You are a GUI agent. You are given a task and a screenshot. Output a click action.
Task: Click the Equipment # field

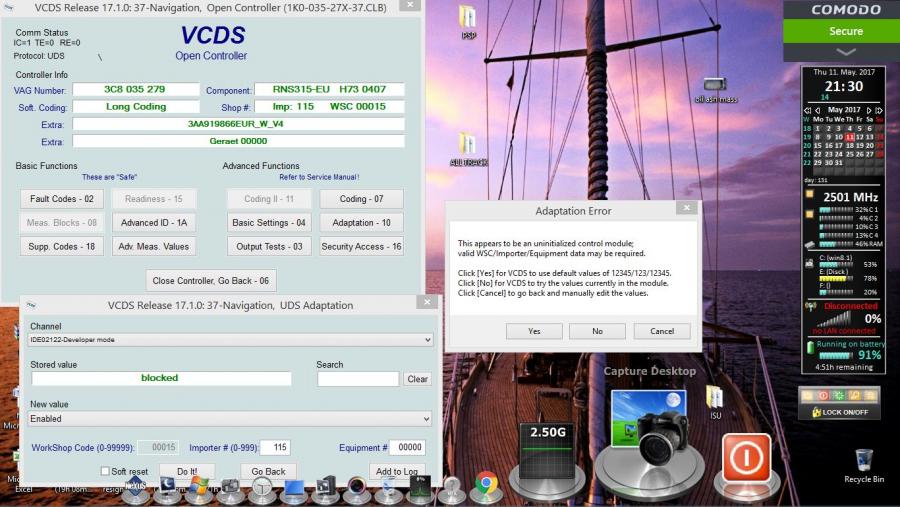pos(408,447)
